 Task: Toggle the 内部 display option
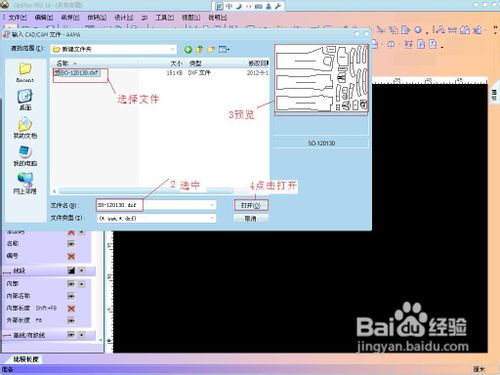[x=71, y=284]
